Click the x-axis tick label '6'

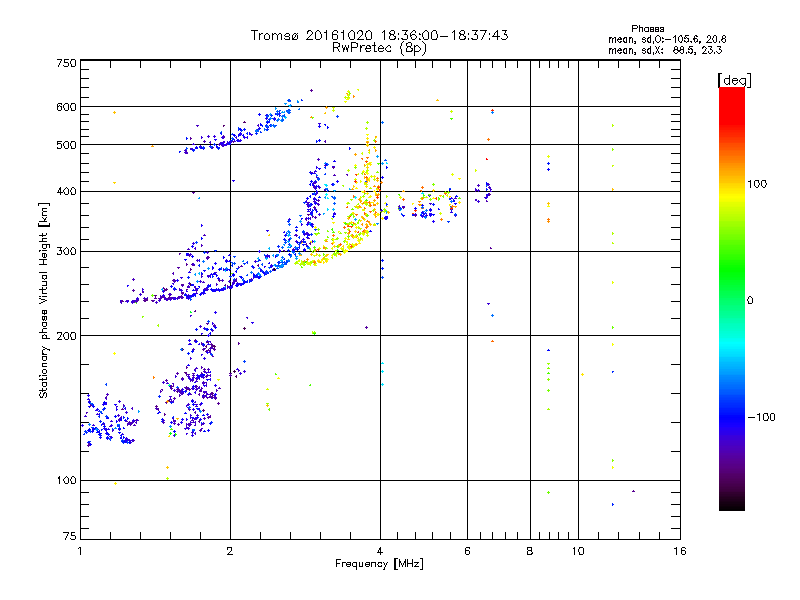click(x=467, y=551)
